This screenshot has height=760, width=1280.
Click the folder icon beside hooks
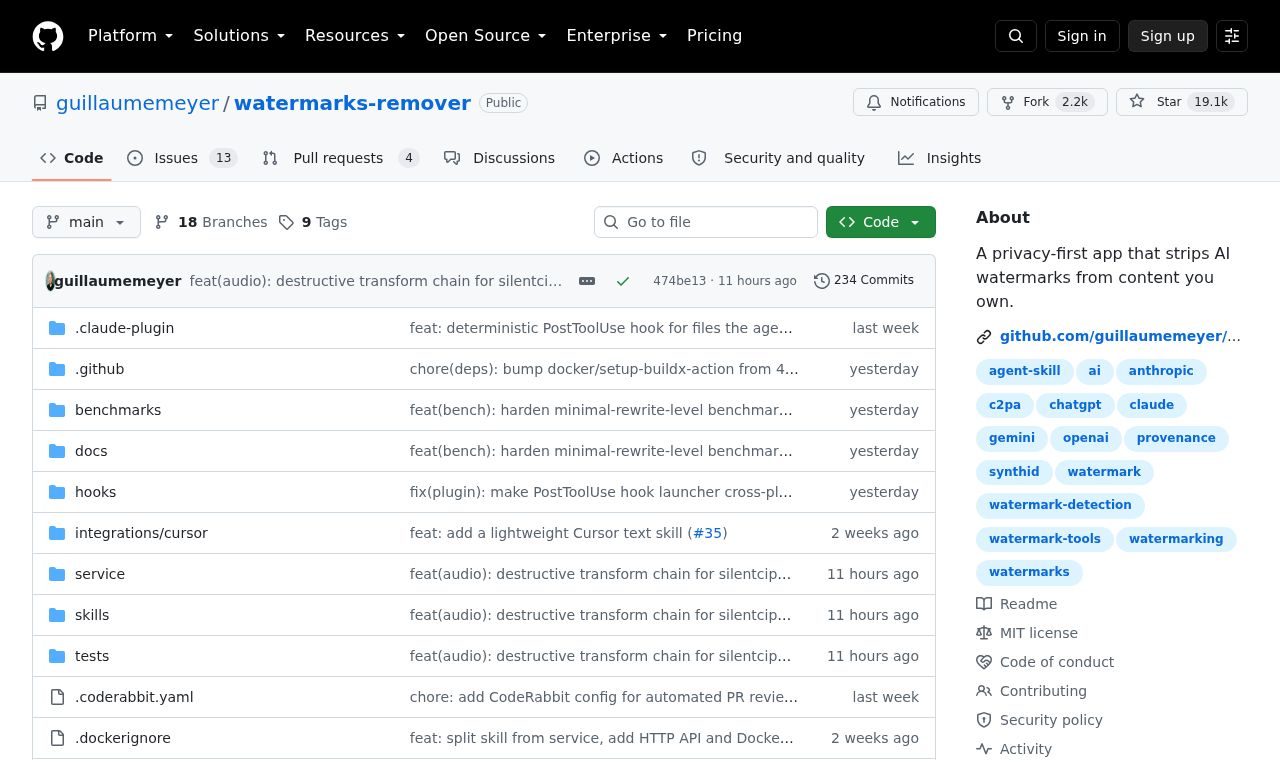coord(57,492)
